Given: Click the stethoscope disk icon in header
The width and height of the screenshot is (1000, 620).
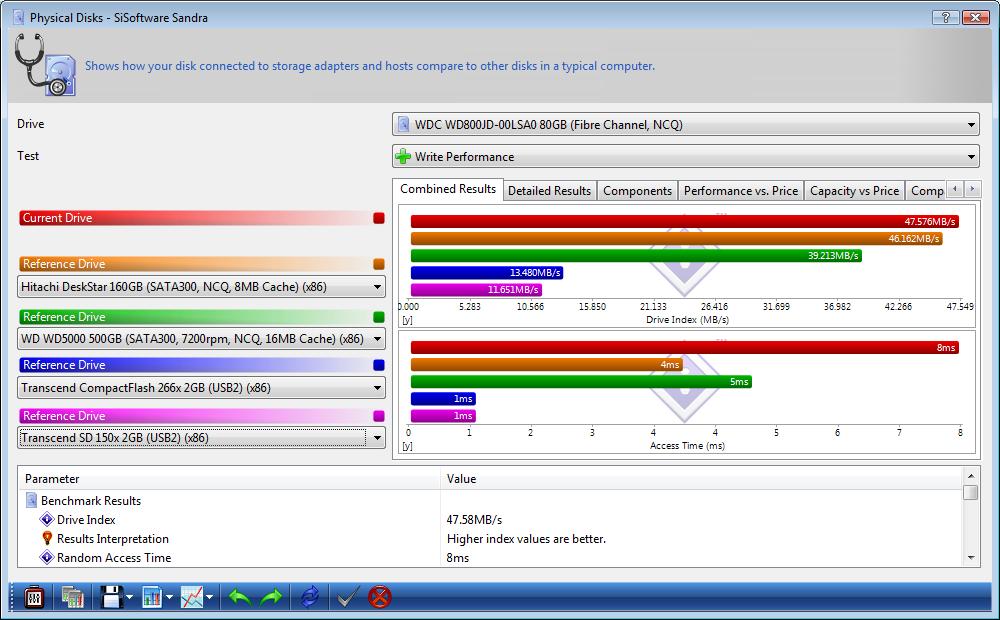Looking at the screenshot, I should click(x=45, y=64).
